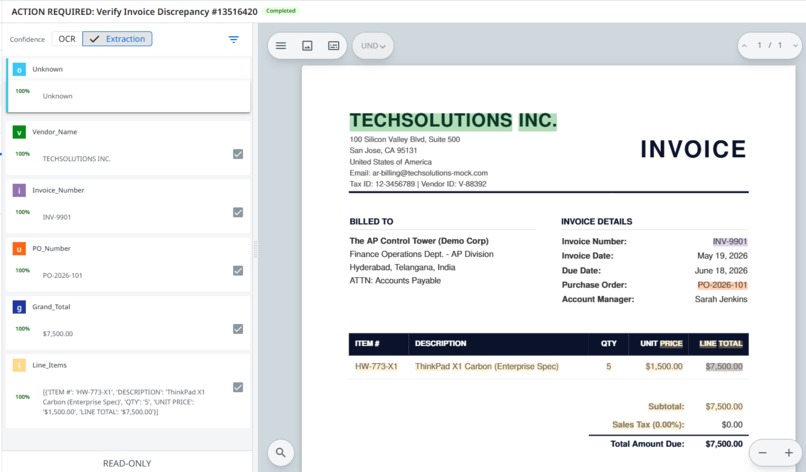
Task: Click the Total Amount Due value
Action: [724, 444]
